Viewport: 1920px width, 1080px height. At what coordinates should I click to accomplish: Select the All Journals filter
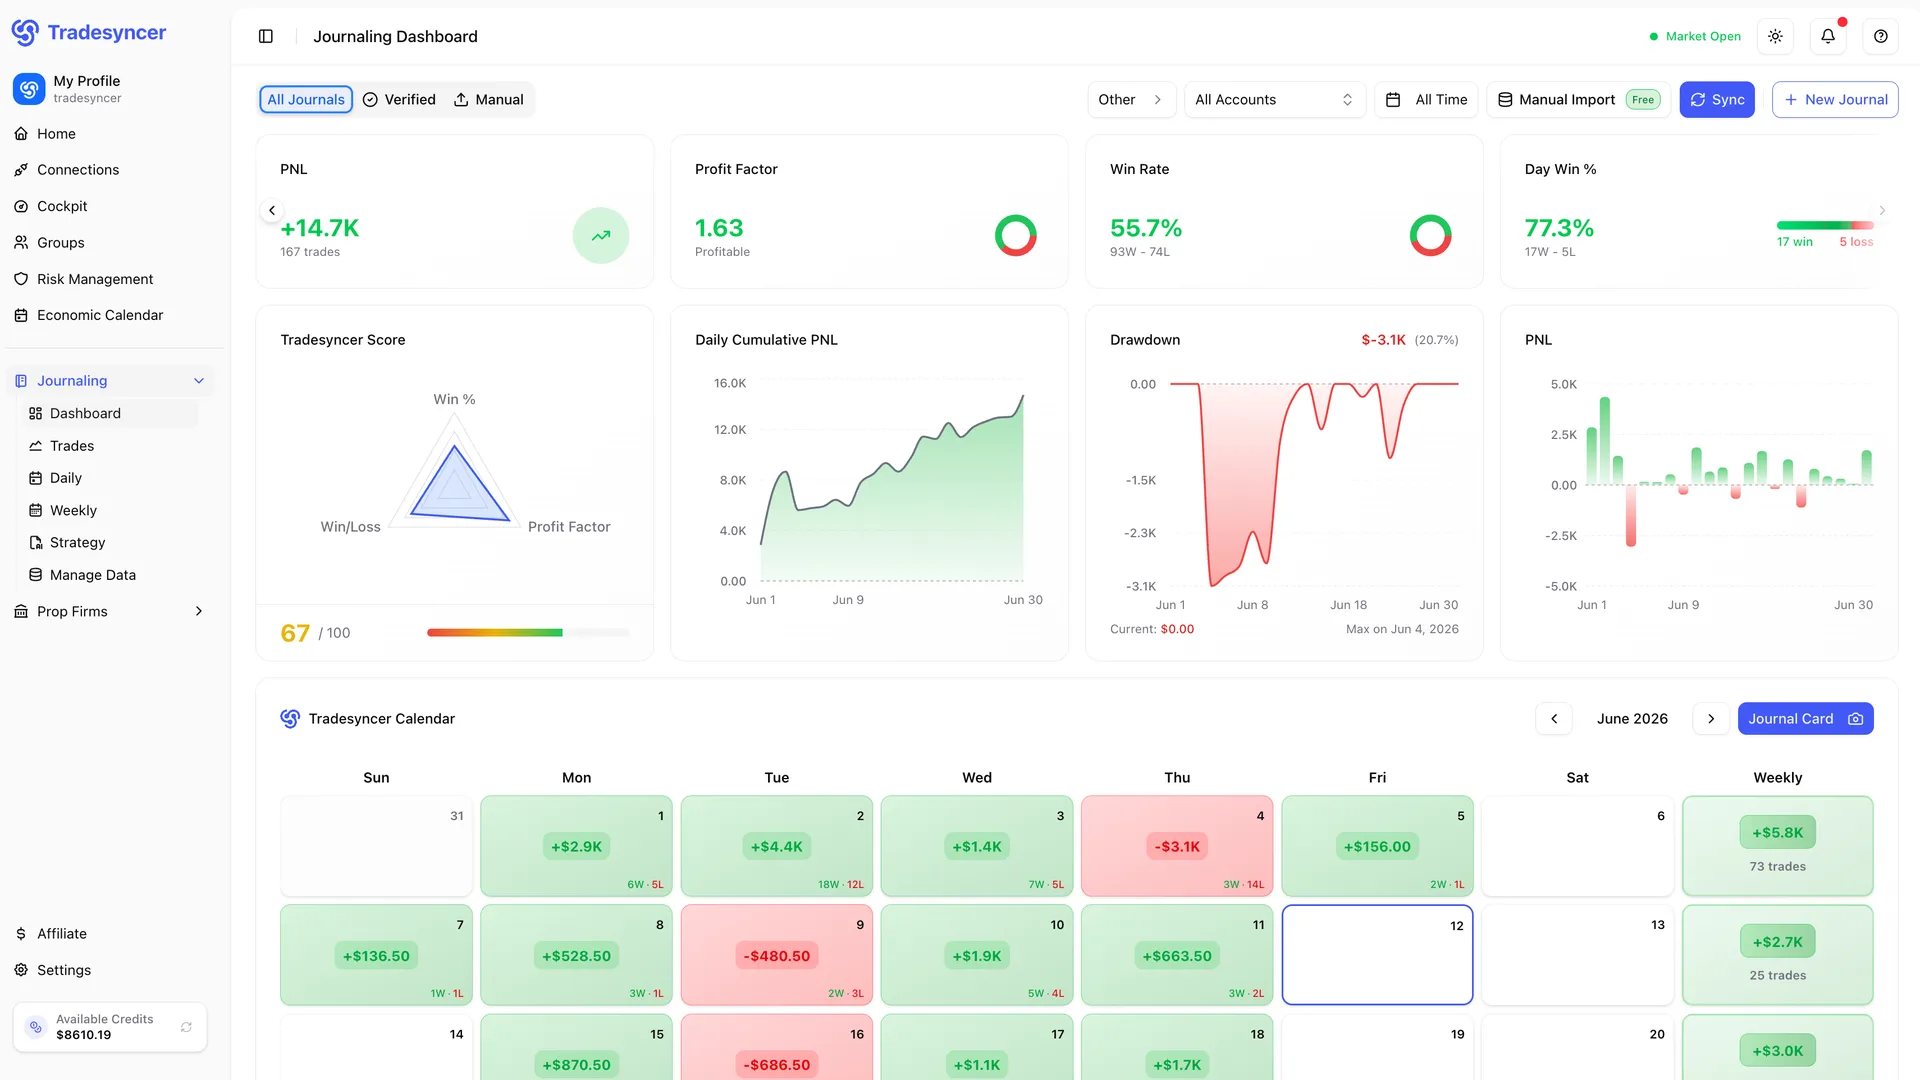pos(306,99)
